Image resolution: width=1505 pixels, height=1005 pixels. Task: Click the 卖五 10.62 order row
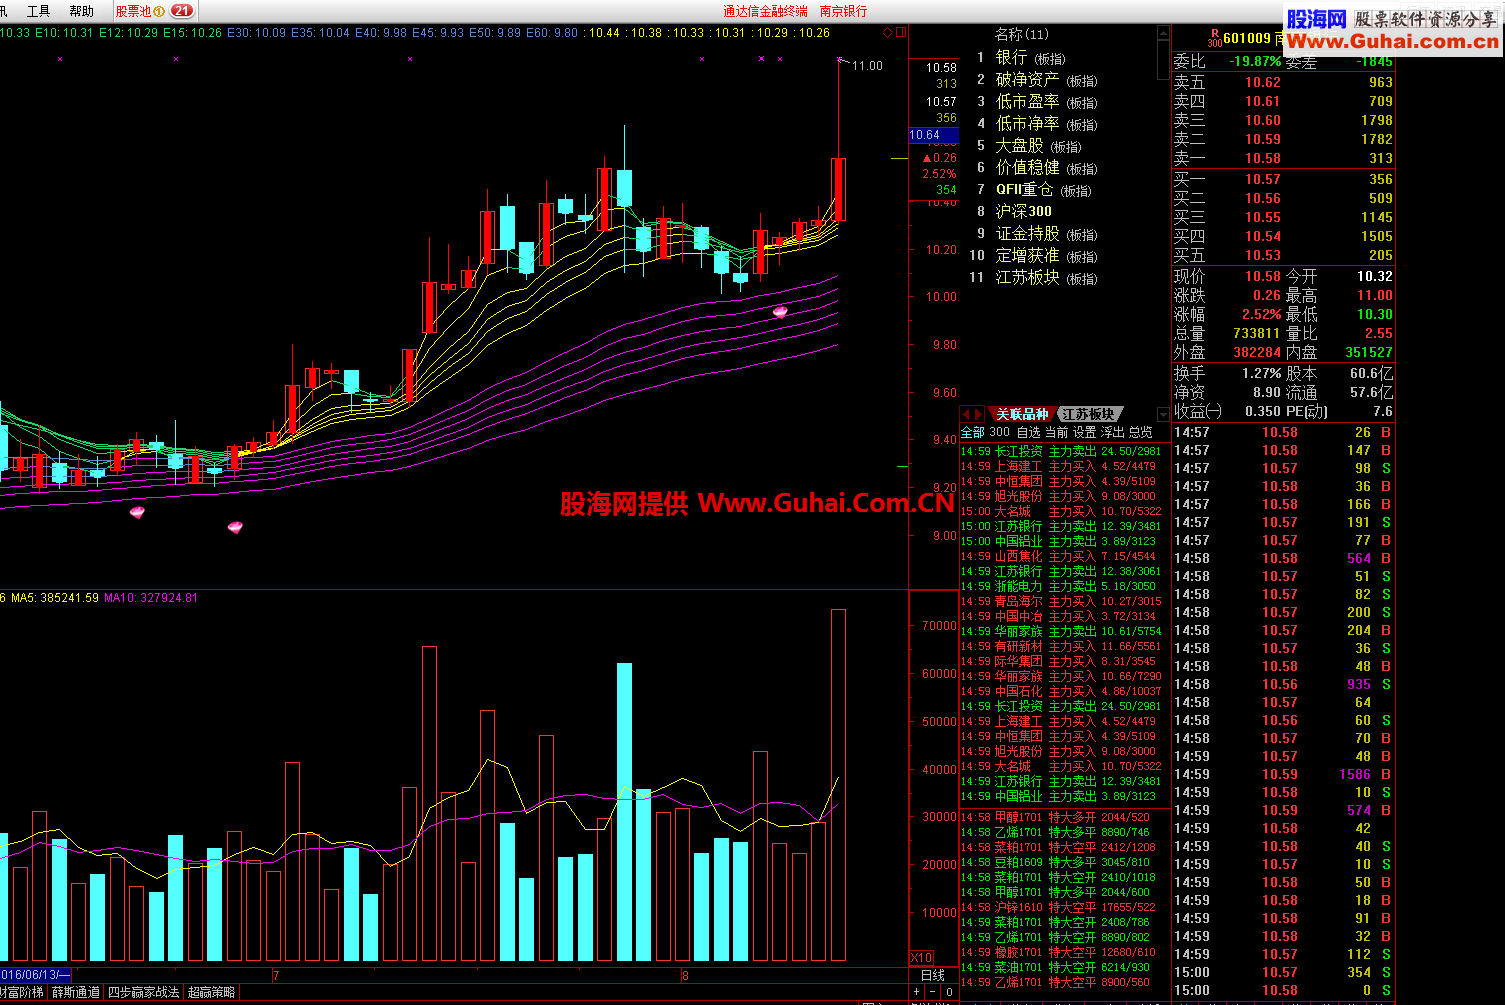click(1283, 82)
